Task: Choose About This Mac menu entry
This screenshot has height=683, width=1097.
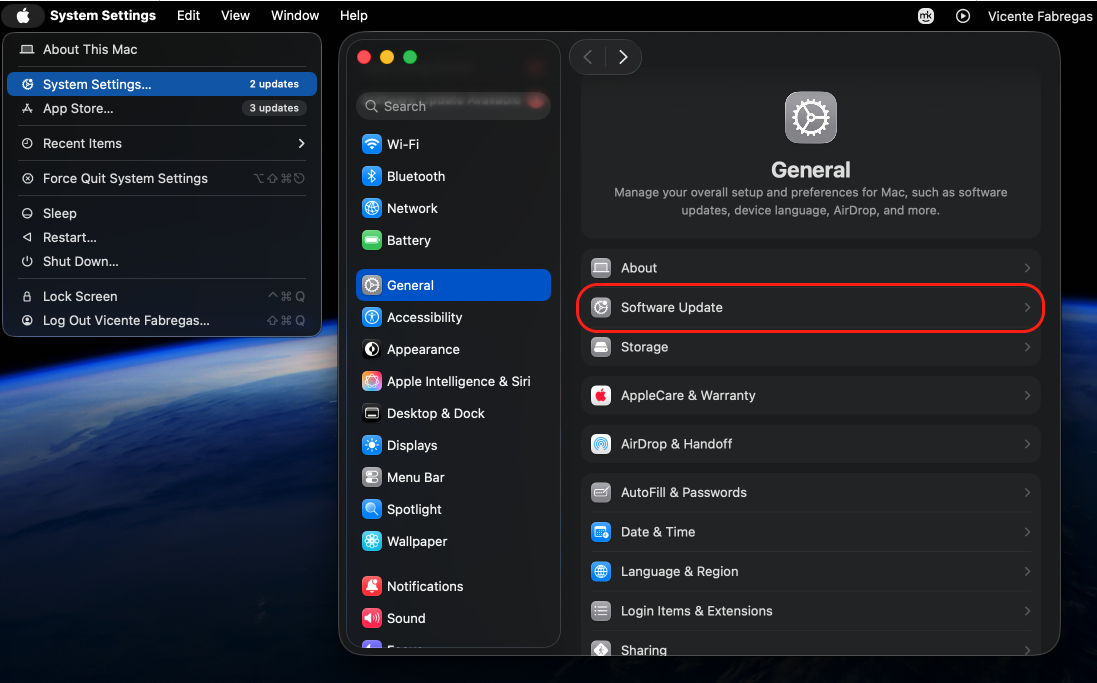Action: point(162,50)
